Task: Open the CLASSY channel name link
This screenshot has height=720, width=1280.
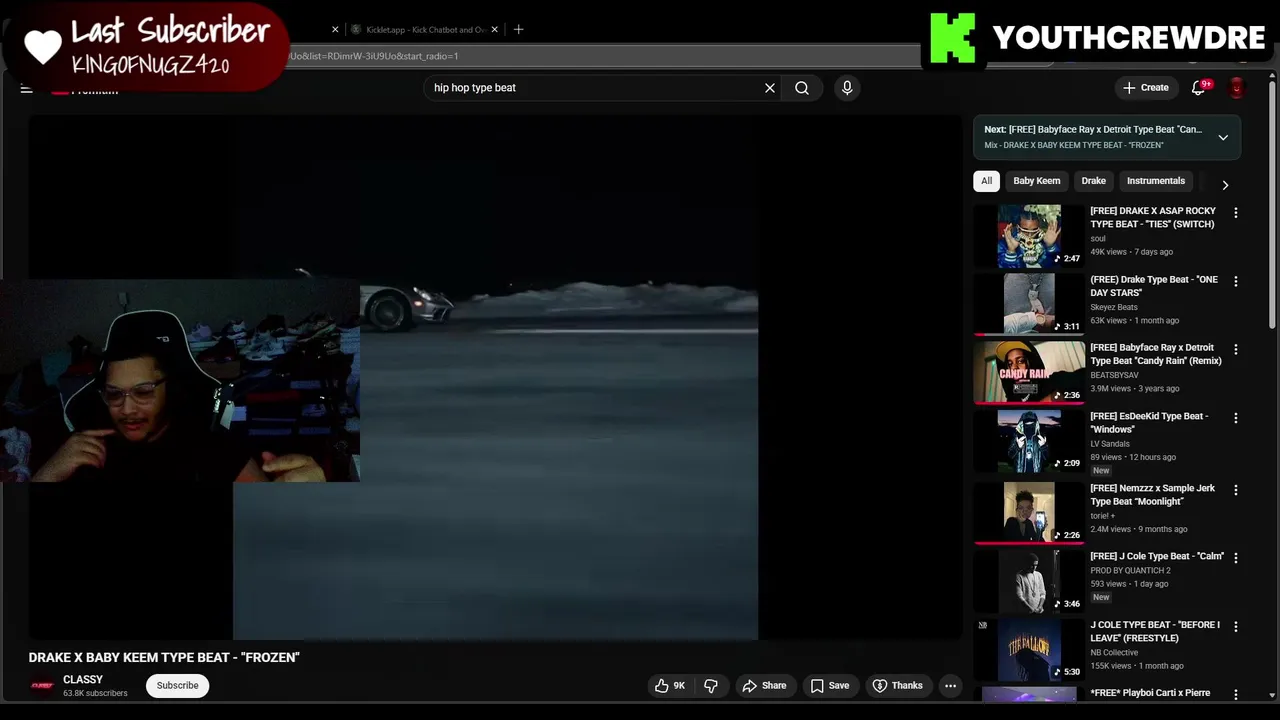Action: click(x=83, y=679)
